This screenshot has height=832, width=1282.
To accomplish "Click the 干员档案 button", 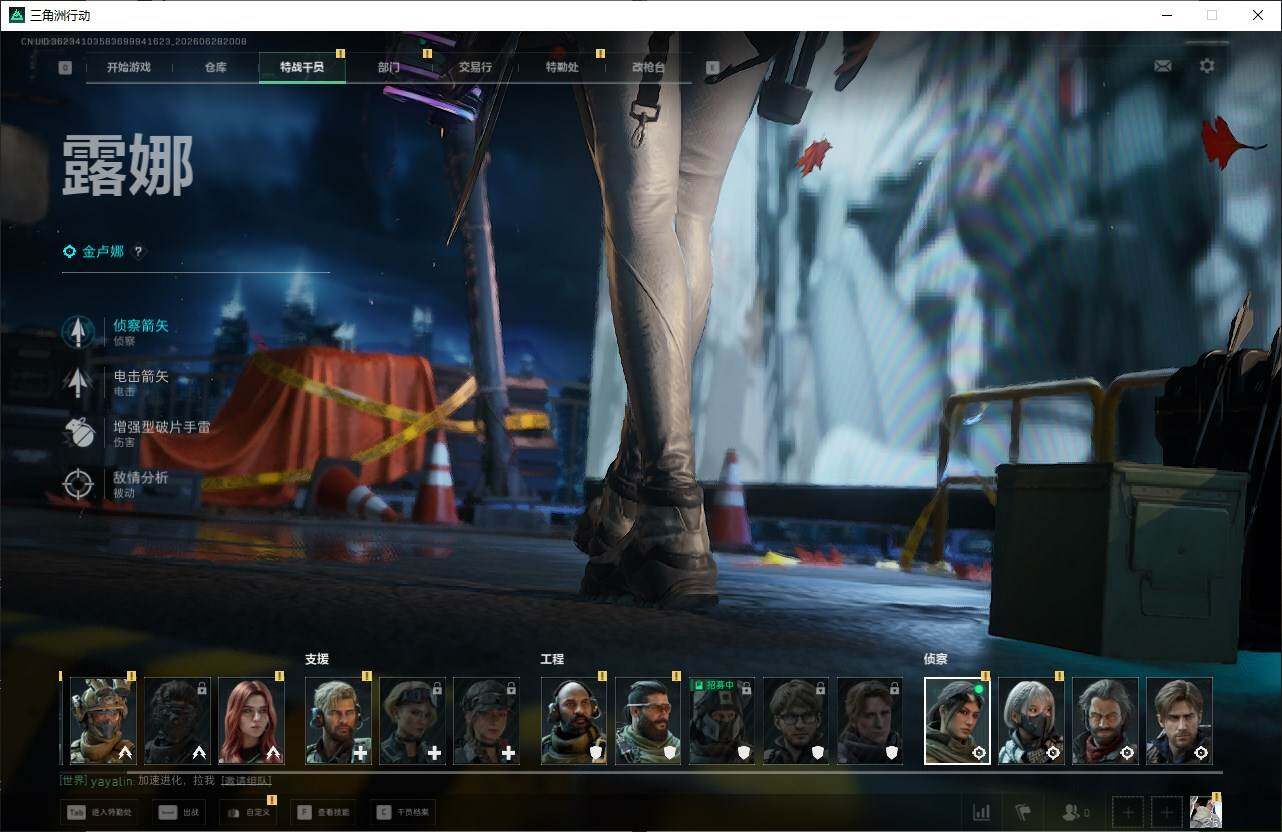I will click(x=403, y=812).
